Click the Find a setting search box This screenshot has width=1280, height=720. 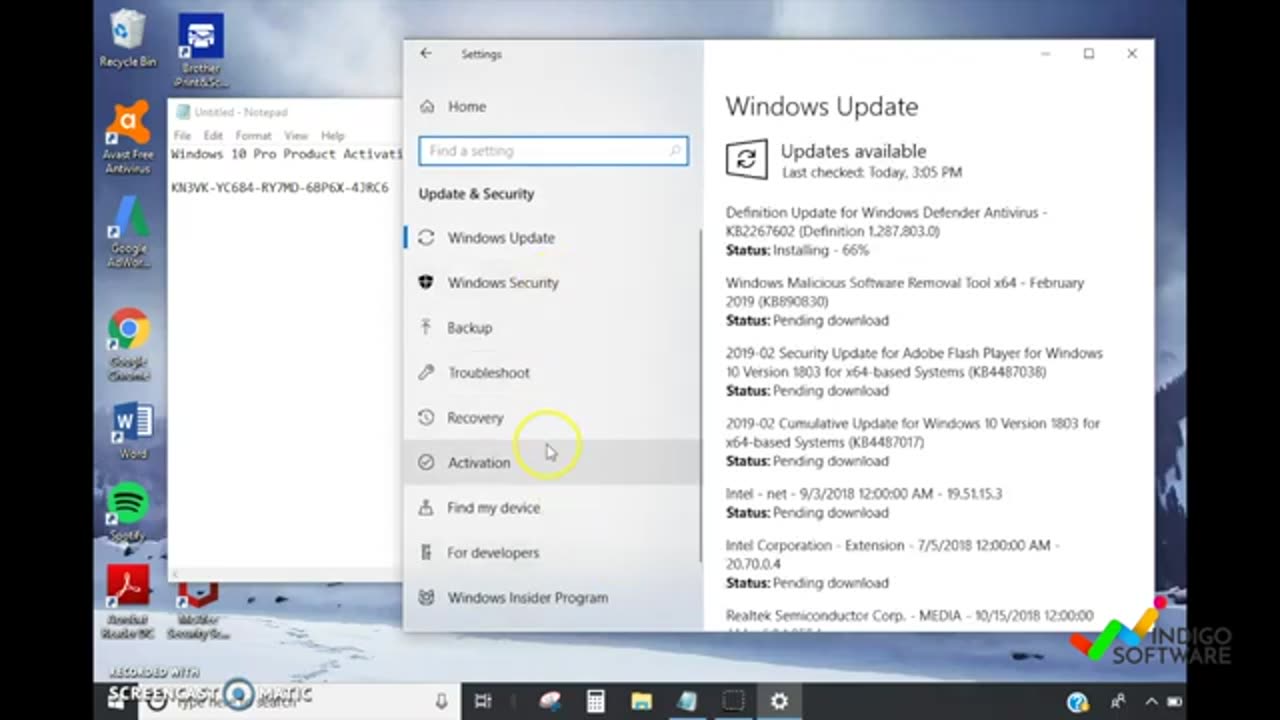pyautogui.click(x=553, y=151)
